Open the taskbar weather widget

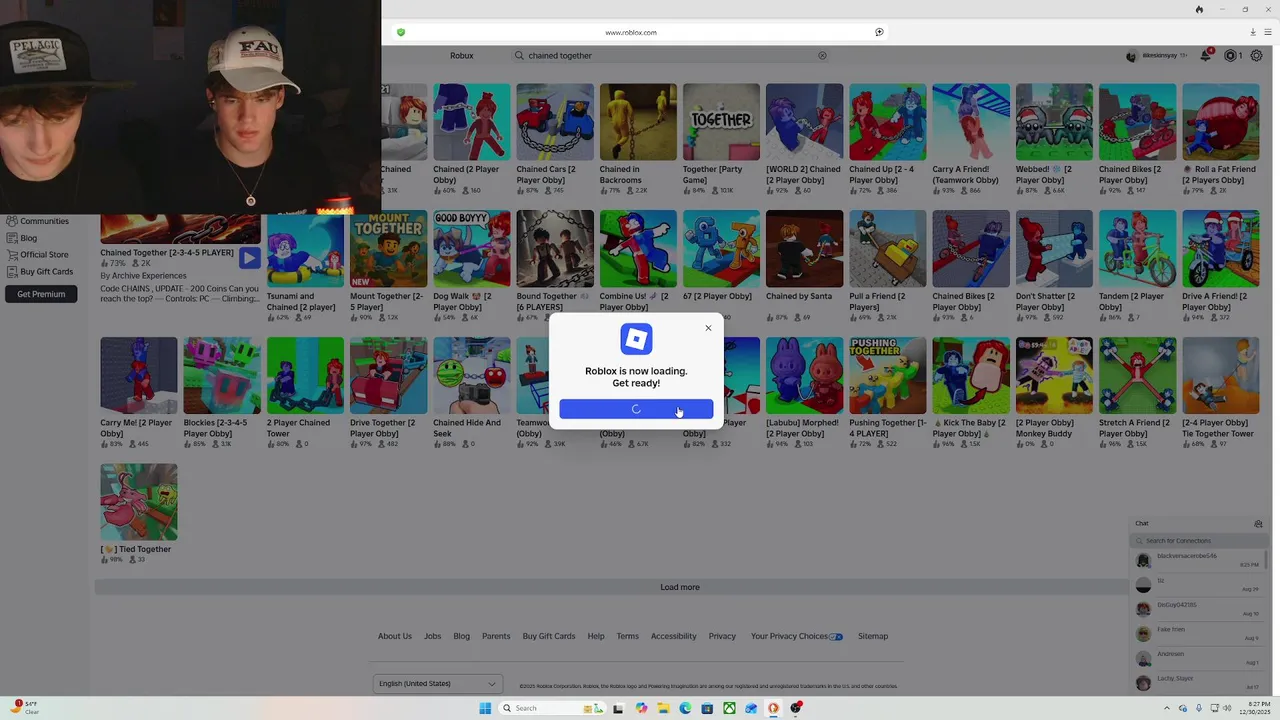point(25,708)
